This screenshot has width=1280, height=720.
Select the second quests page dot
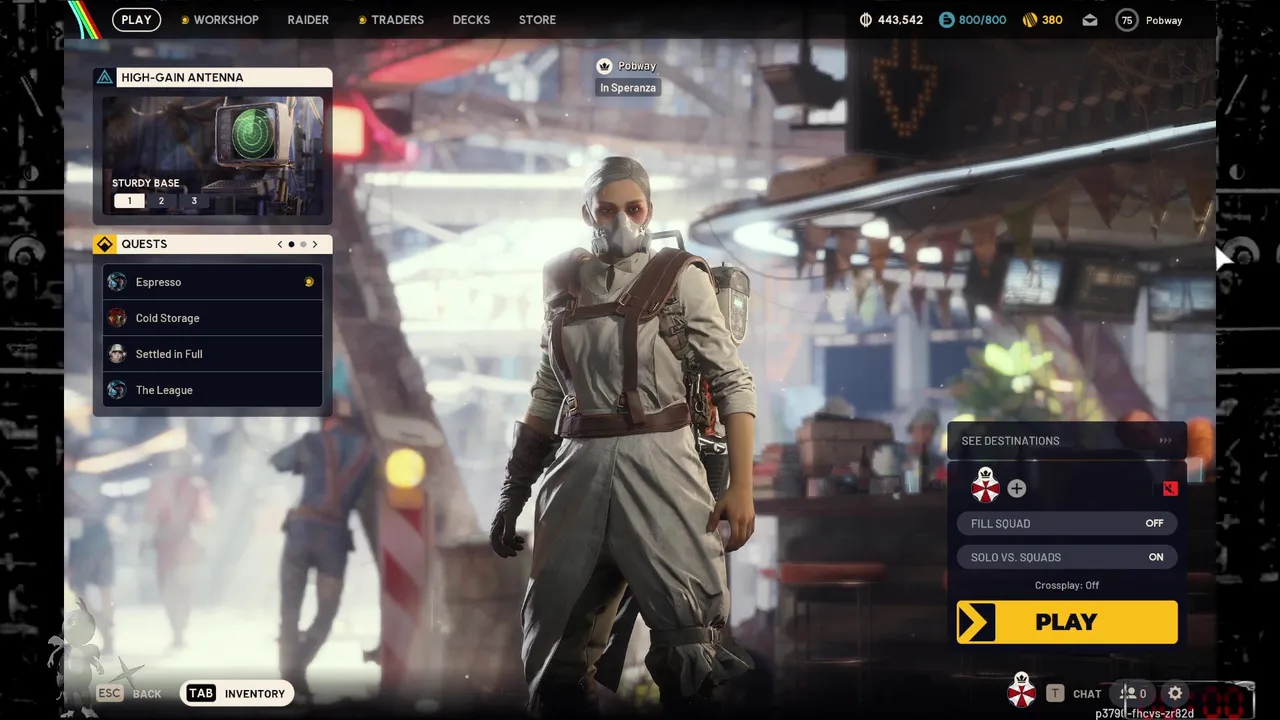(x=303, y=244)
